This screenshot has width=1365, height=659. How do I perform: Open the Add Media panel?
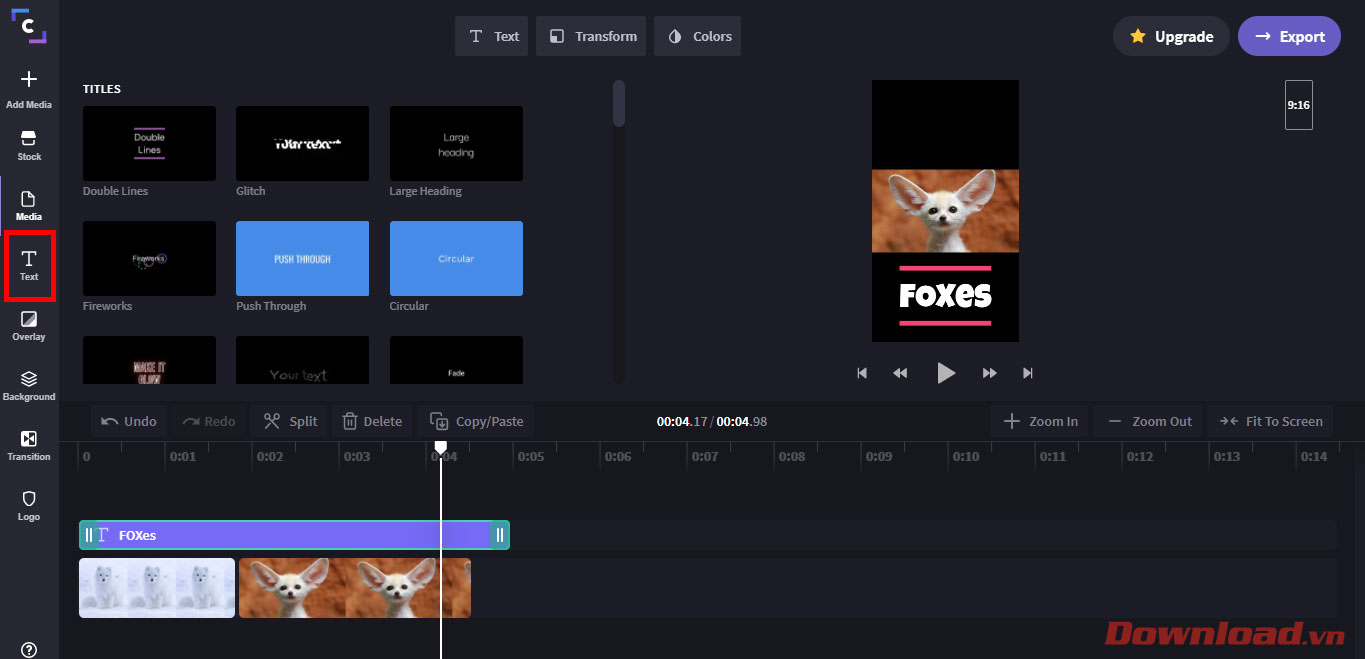[x=29, y=88]
